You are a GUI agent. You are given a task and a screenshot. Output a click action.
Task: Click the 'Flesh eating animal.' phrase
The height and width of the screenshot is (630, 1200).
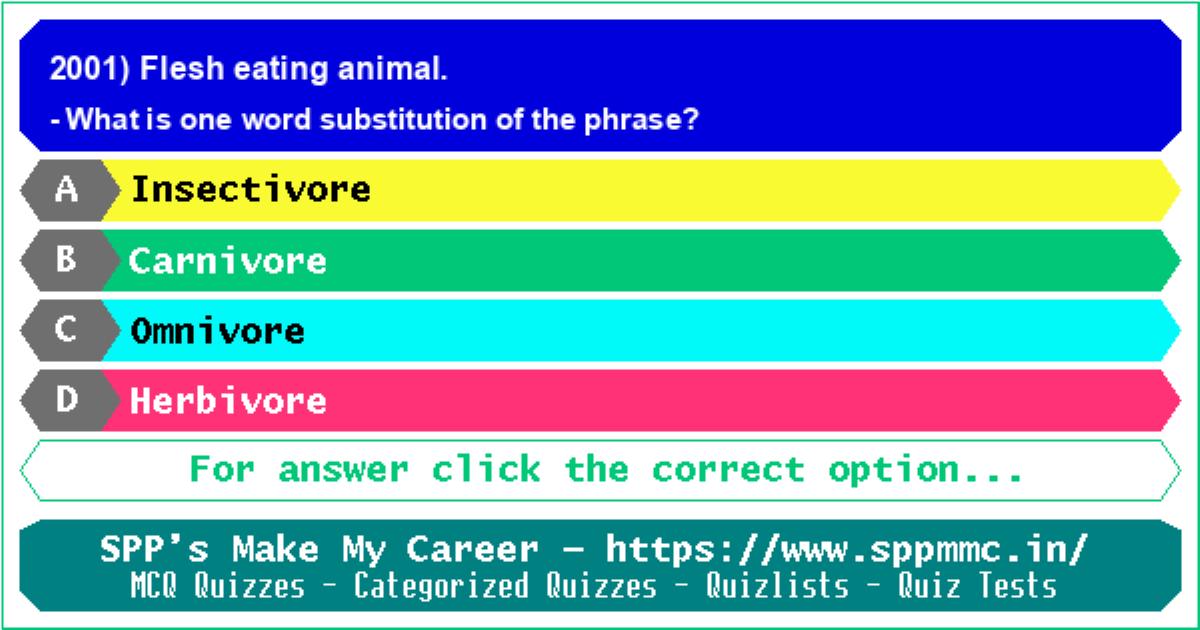click(x=294, y=70)
